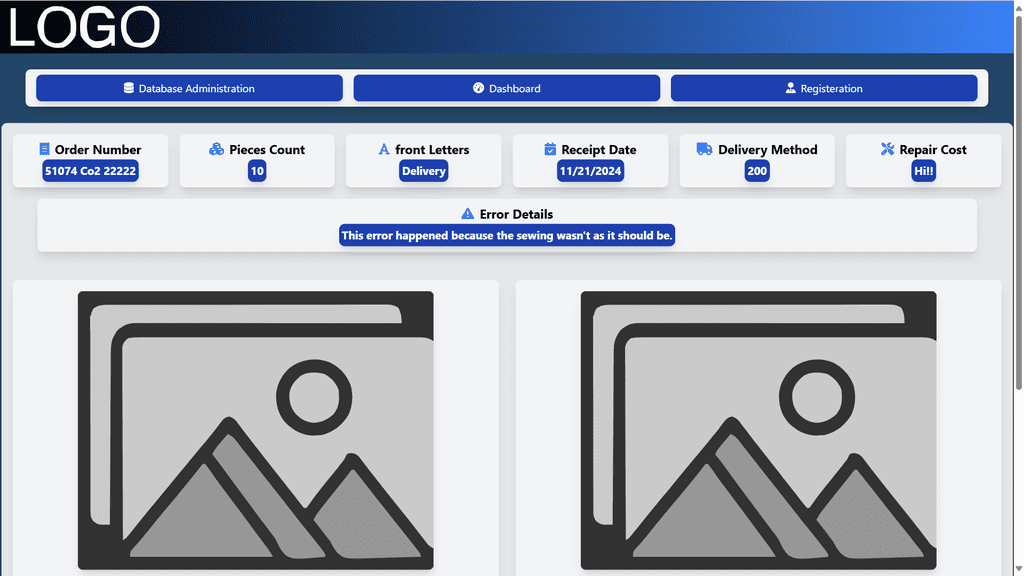1024x576 pixels.
Task: Click the 'Order Number' label
Action: pyautogui.click(x=98, y=150)
